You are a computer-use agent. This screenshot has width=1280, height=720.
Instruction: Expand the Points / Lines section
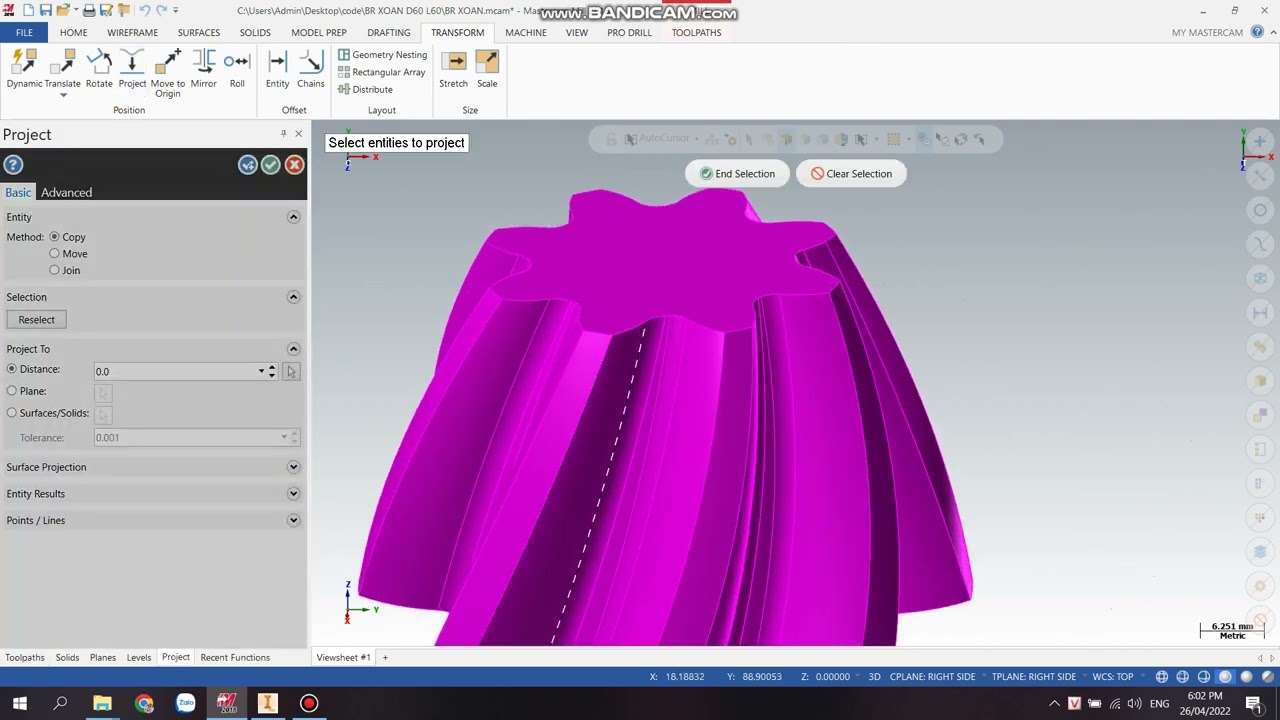coord(293,520)
